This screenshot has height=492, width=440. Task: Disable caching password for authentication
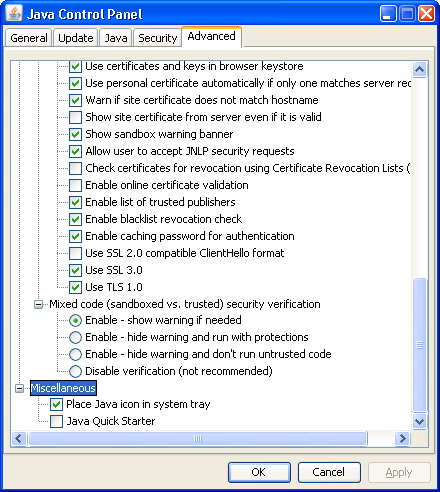(x=75, y=236)
